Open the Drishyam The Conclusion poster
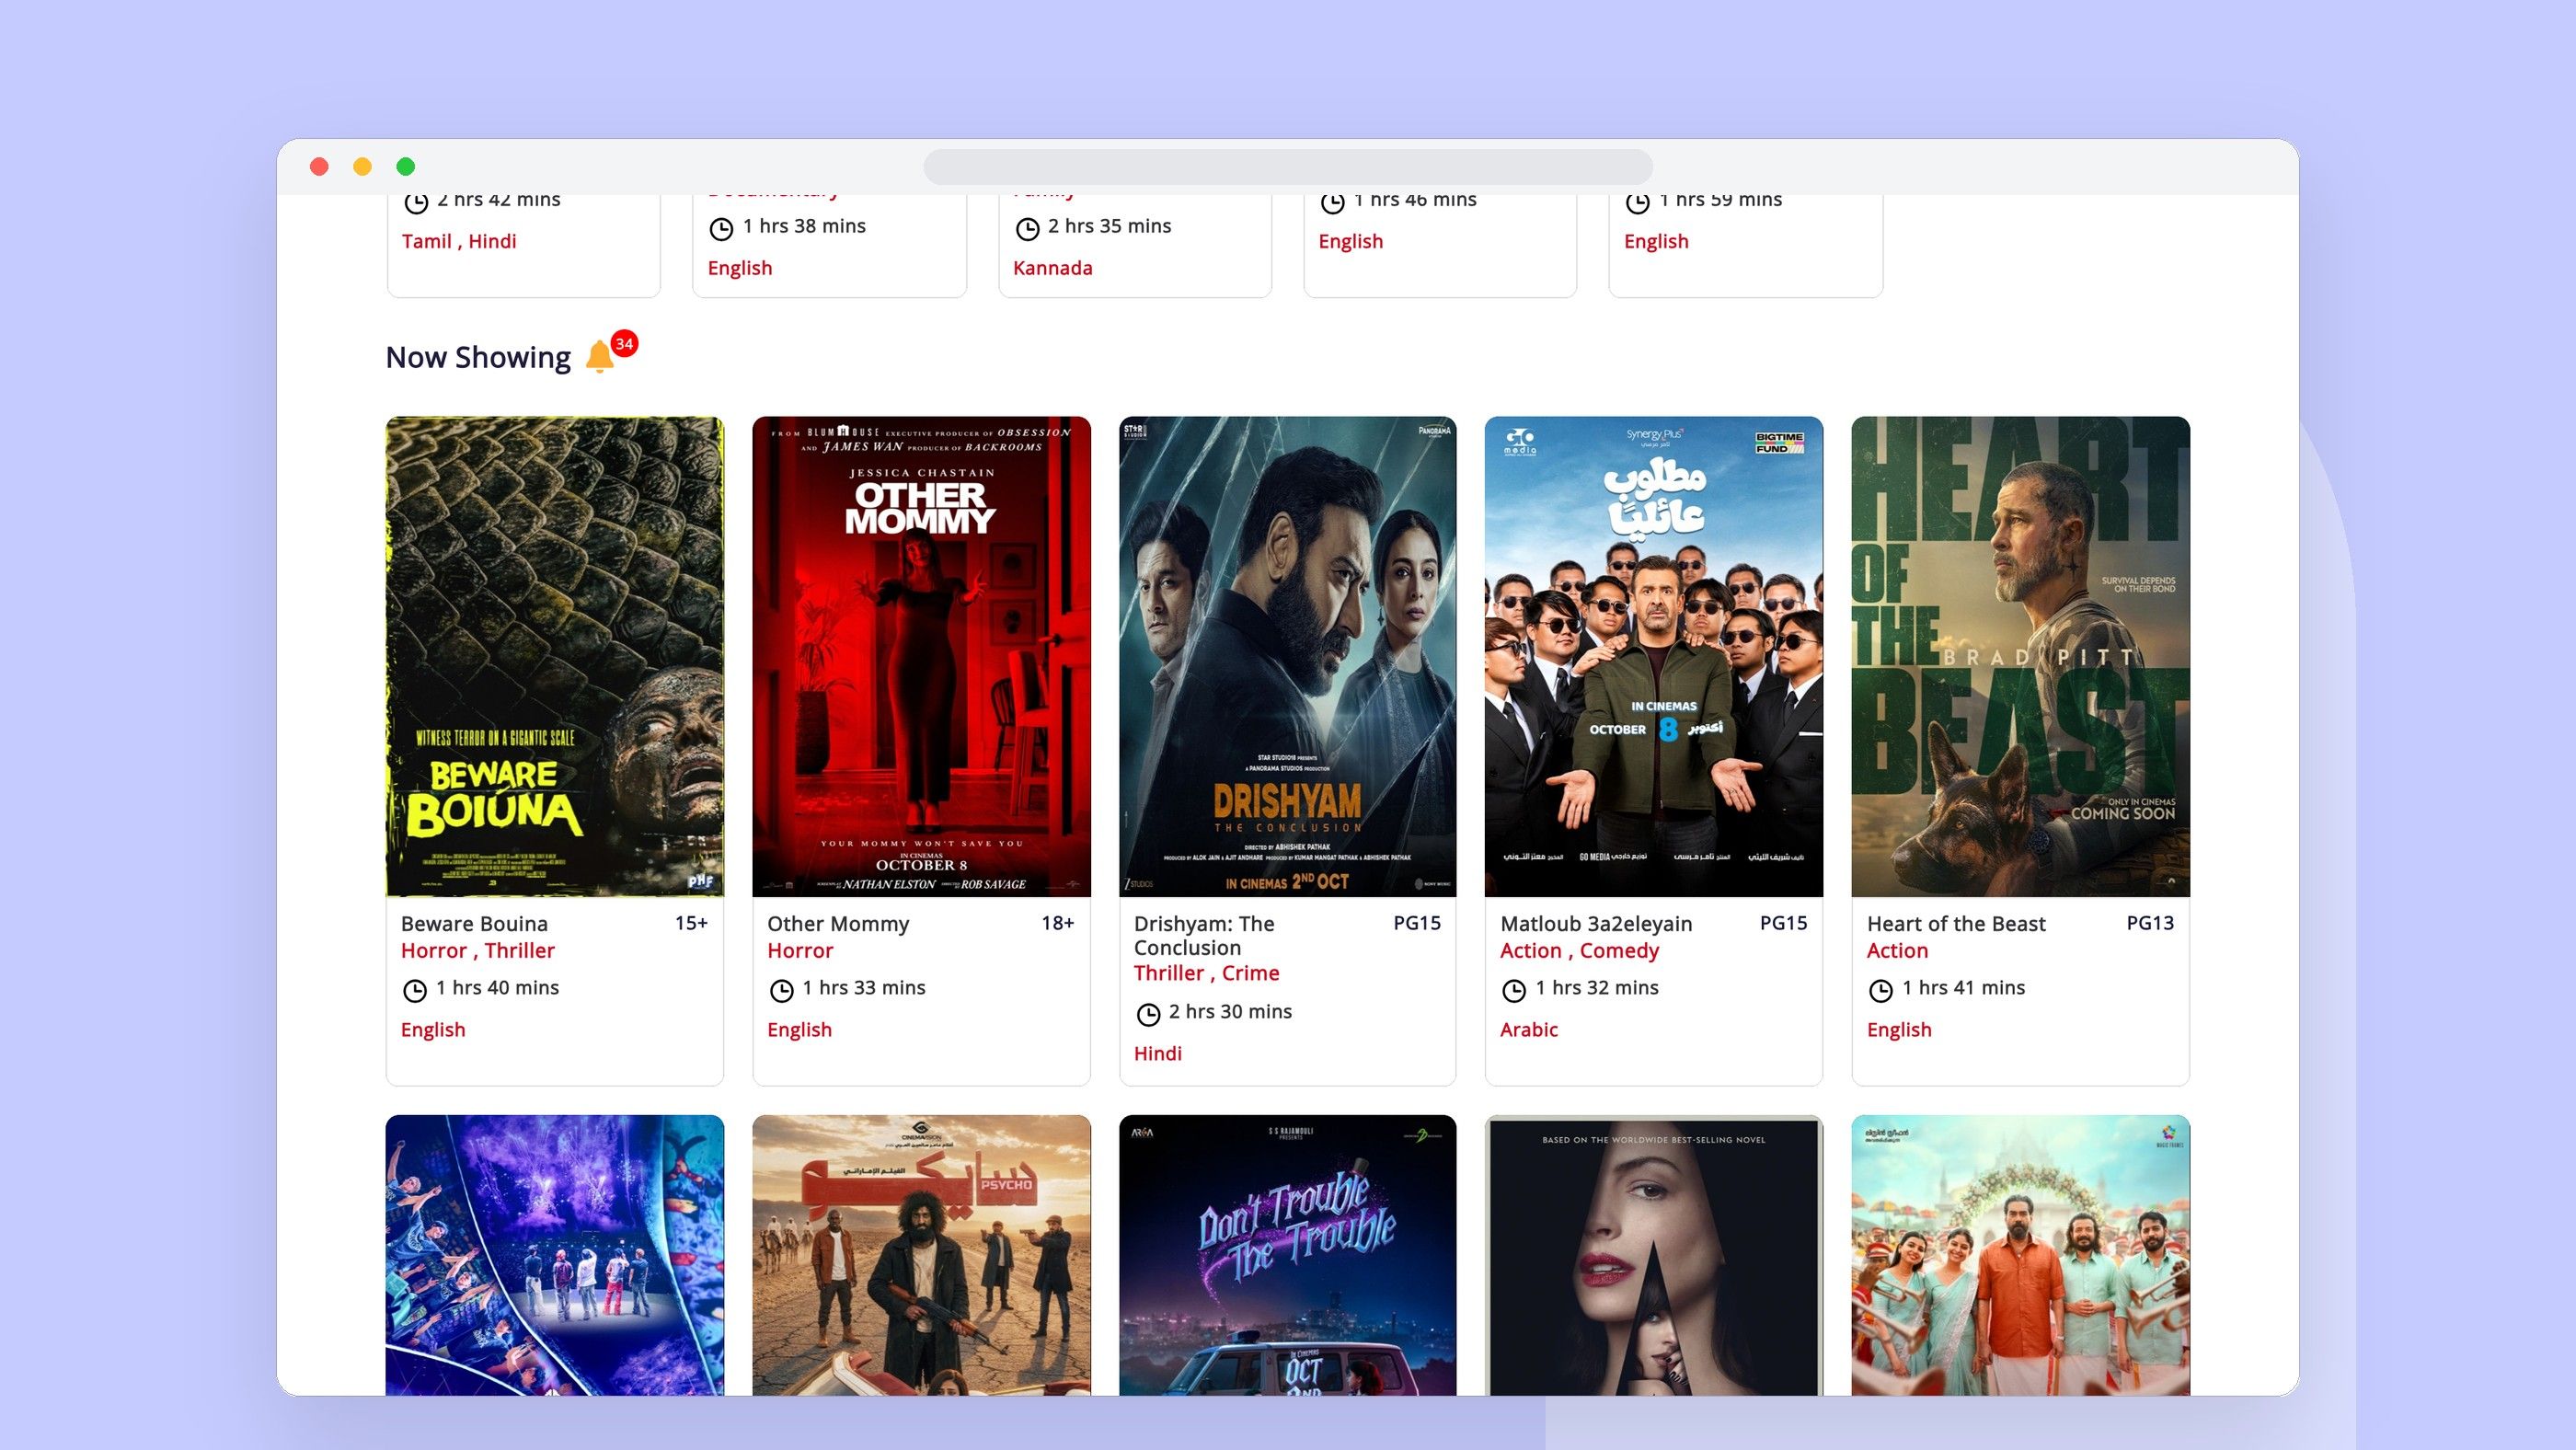 pos(1287,656)
